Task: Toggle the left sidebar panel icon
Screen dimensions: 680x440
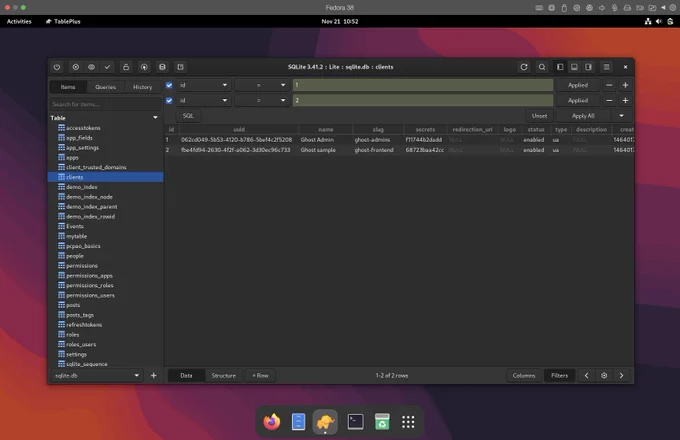Action: (x=560, y=67)
